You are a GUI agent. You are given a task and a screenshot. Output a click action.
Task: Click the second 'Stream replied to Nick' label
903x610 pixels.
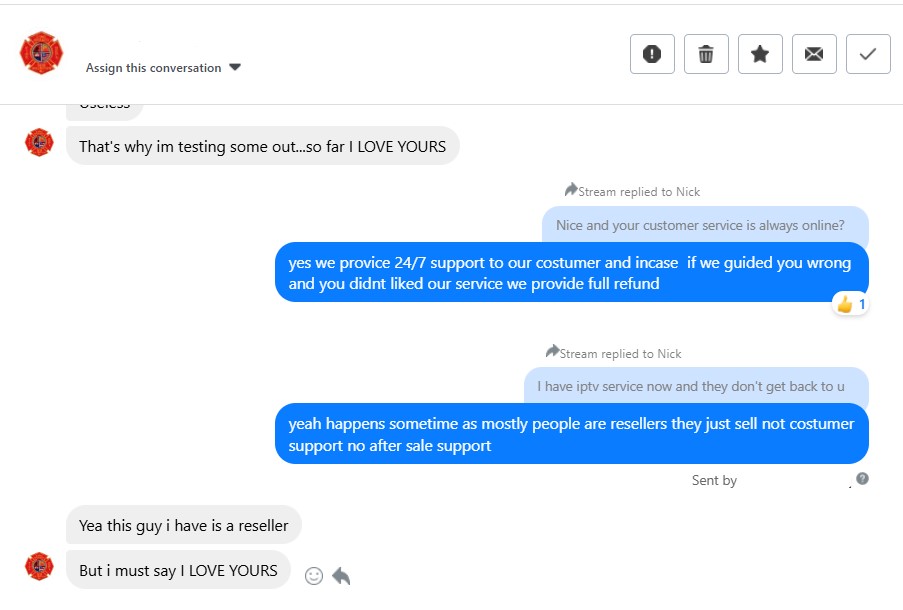[x=614, y=353]
